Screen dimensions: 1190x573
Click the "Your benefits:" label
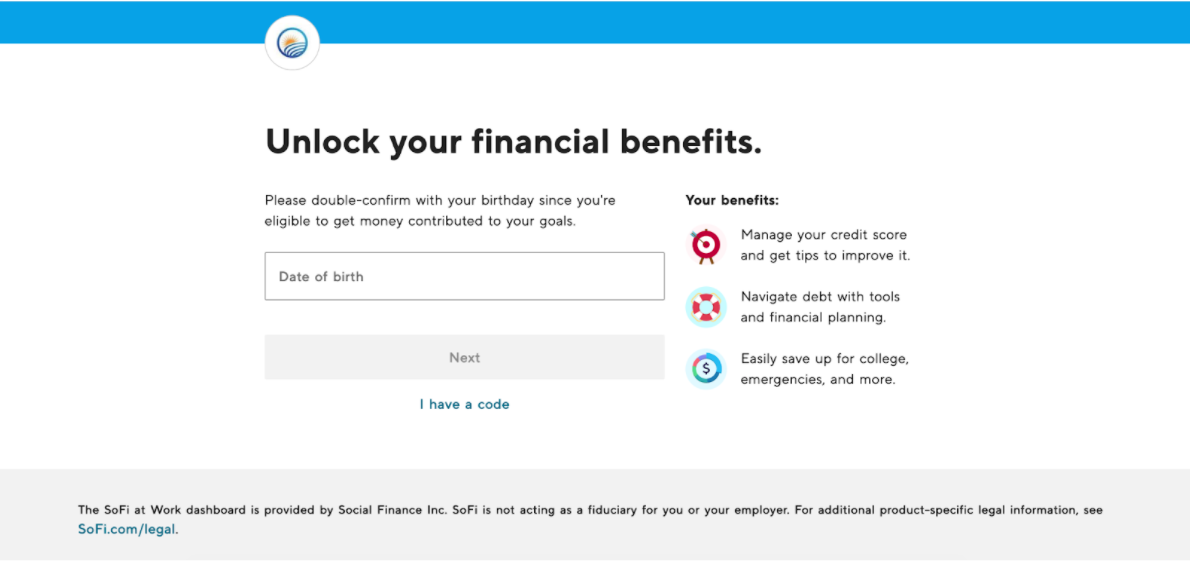[731, 200]
